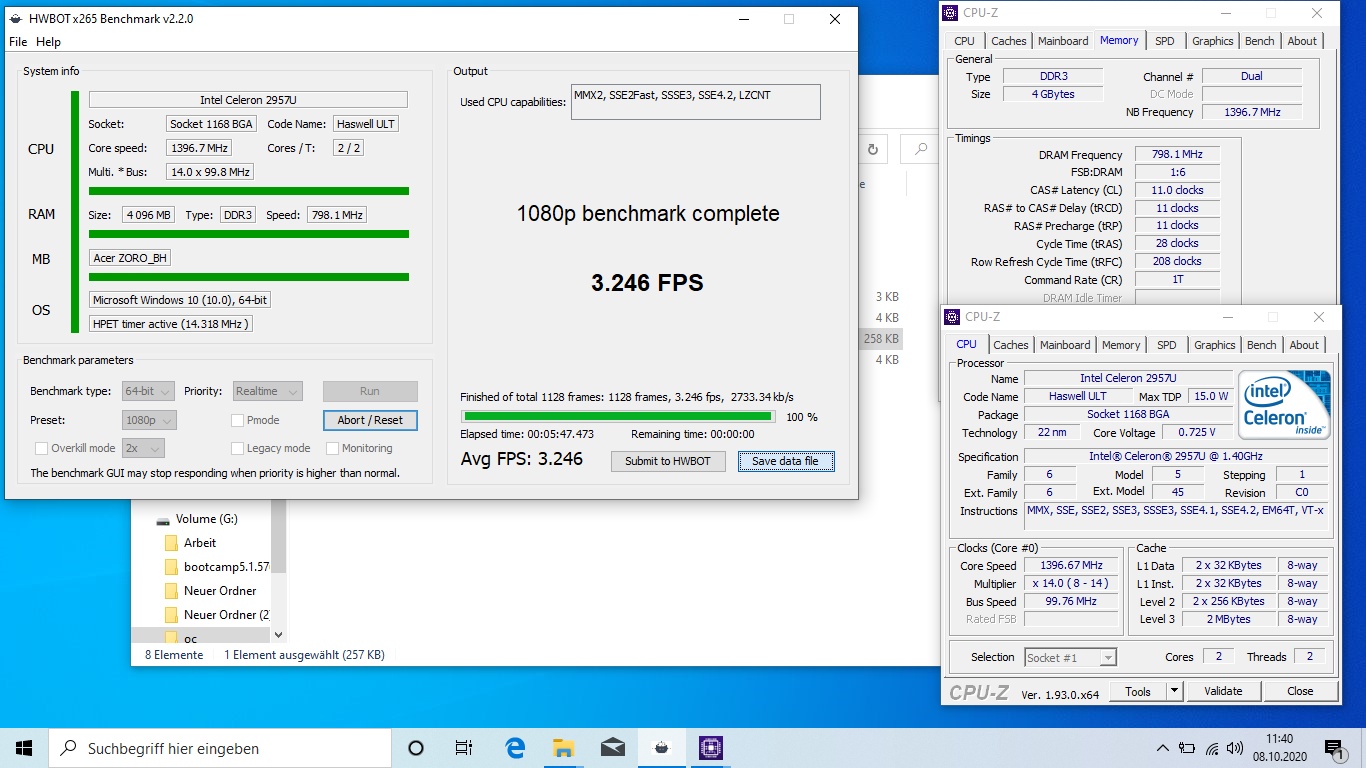The height and width of the screenshot is (768, 1366).
Task: Open File Explorer taskbar icon
Action: click(x=564, y=748)
